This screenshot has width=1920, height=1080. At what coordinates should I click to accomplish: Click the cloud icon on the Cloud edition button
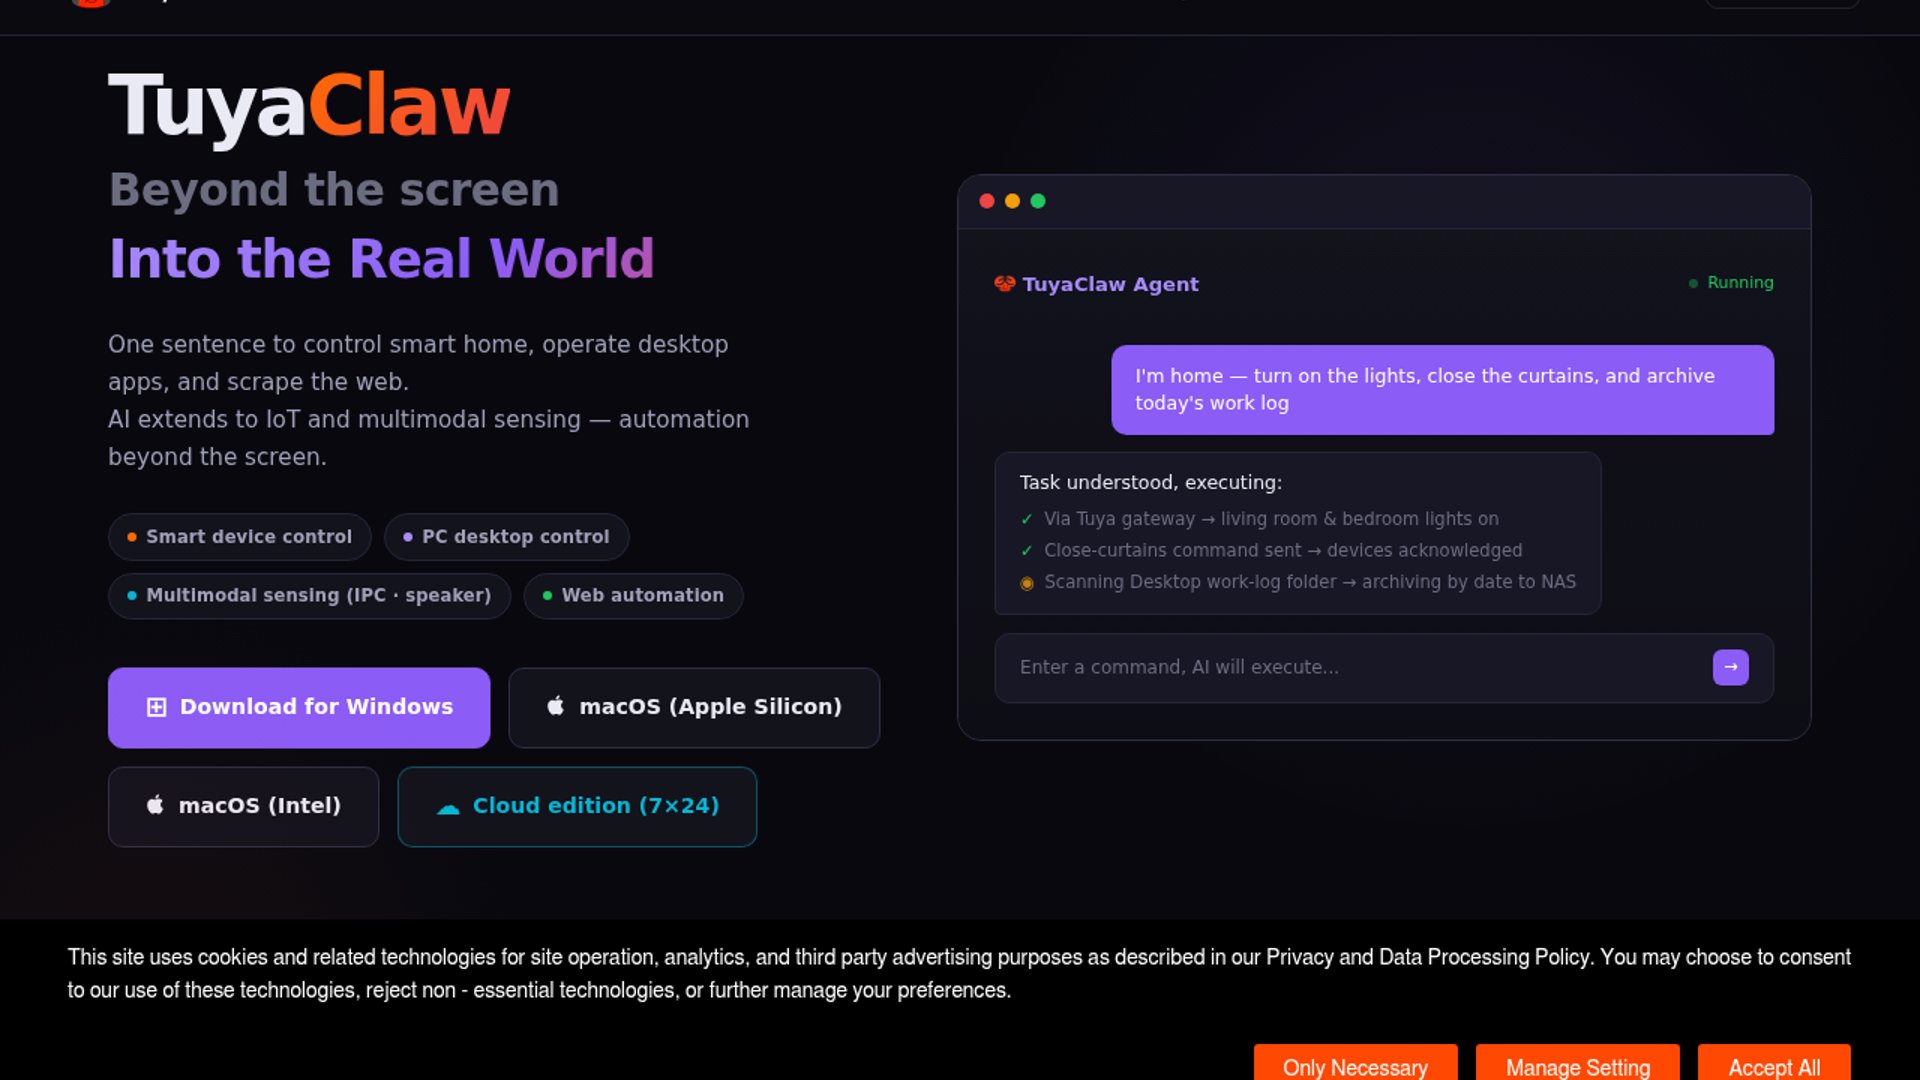[448, 807]
